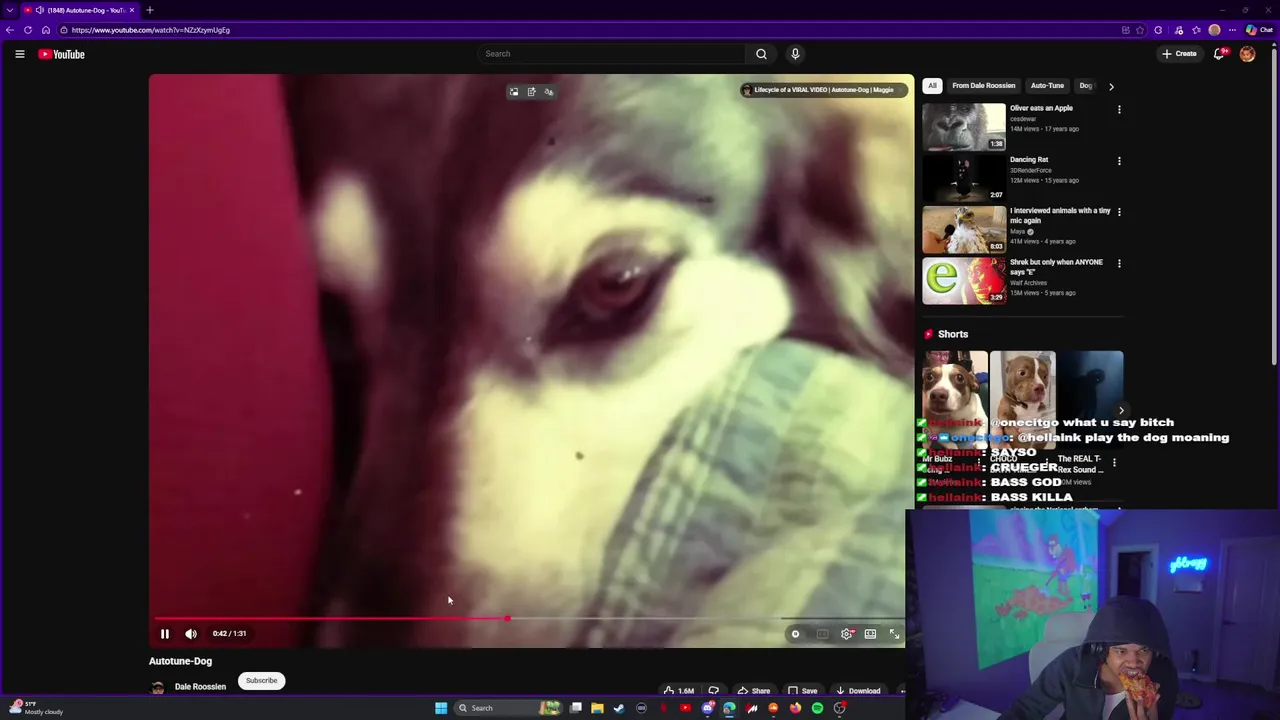Open Steam from taskbar

pos(619,708)
